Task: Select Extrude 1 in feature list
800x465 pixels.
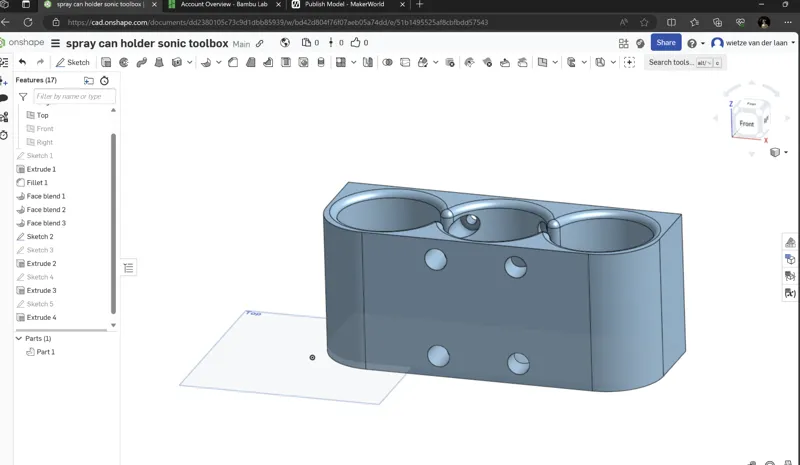Action: (41, 169)
